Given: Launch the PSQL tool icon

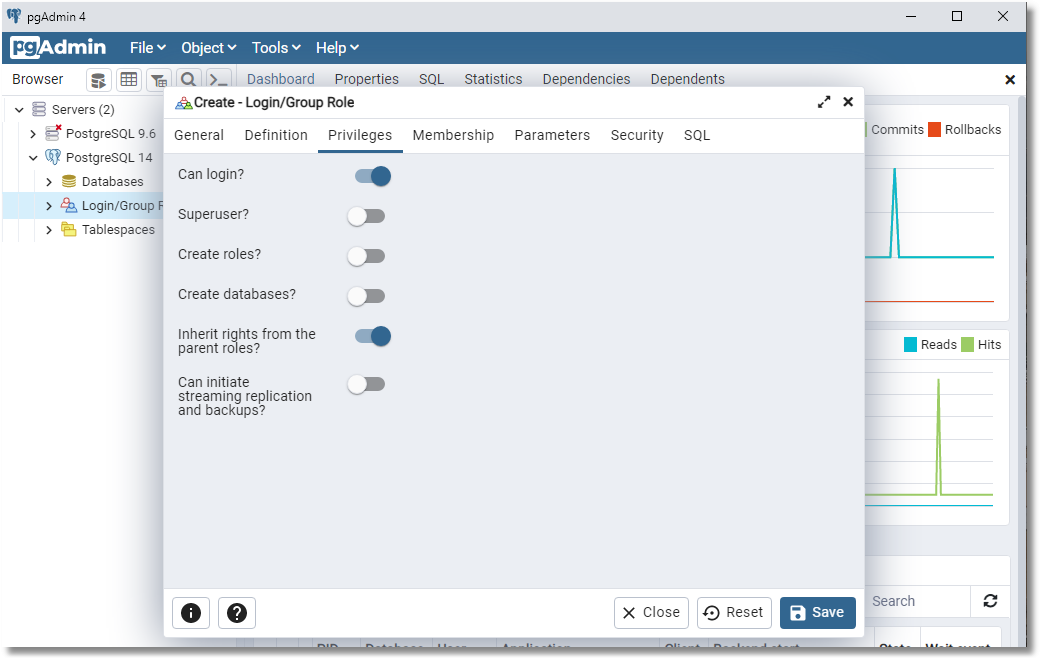Looking at the screenshot, I should [x=218, y=79].
